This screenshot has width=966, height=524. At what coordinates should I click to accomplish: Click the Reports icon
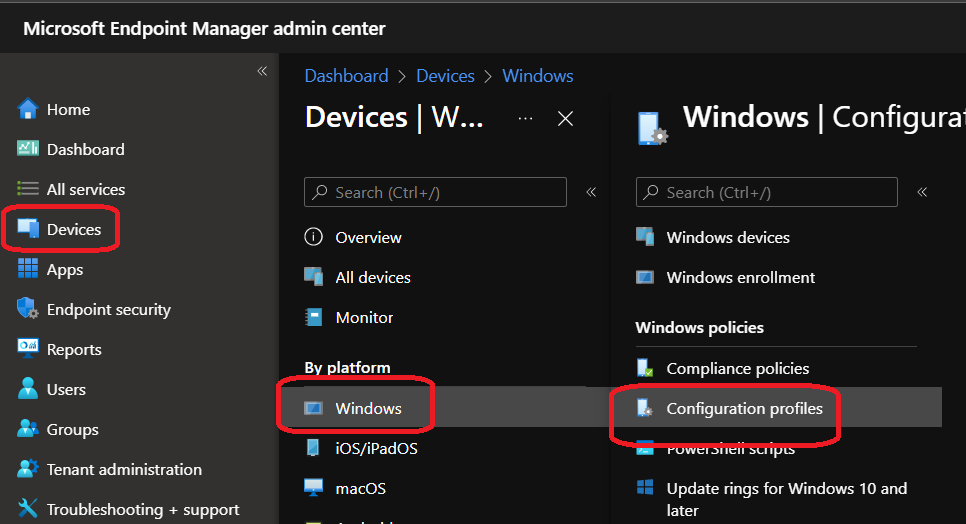point(28,349)
